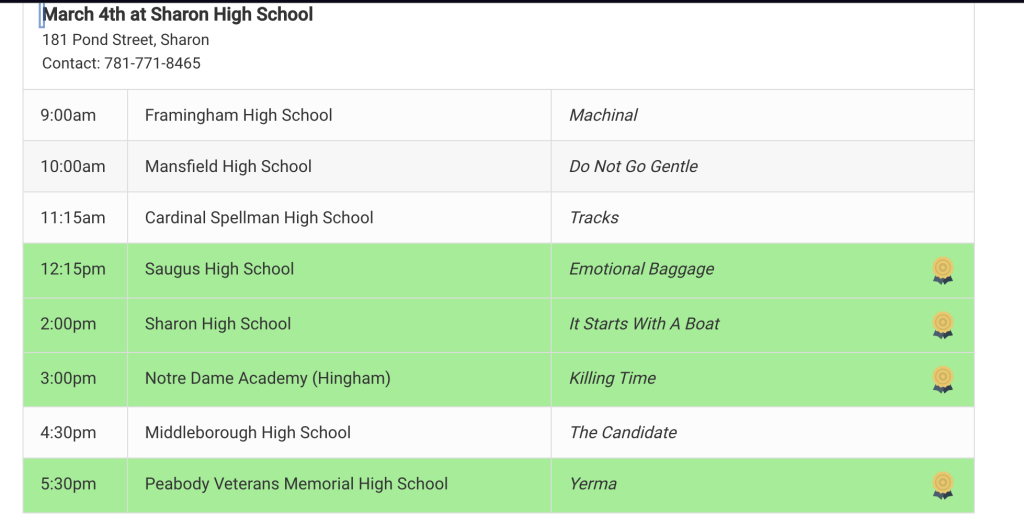The image size is (1024, 526).
Task: Click the Machinal play title
Action: pyautogui.click(x=603, y=115)
